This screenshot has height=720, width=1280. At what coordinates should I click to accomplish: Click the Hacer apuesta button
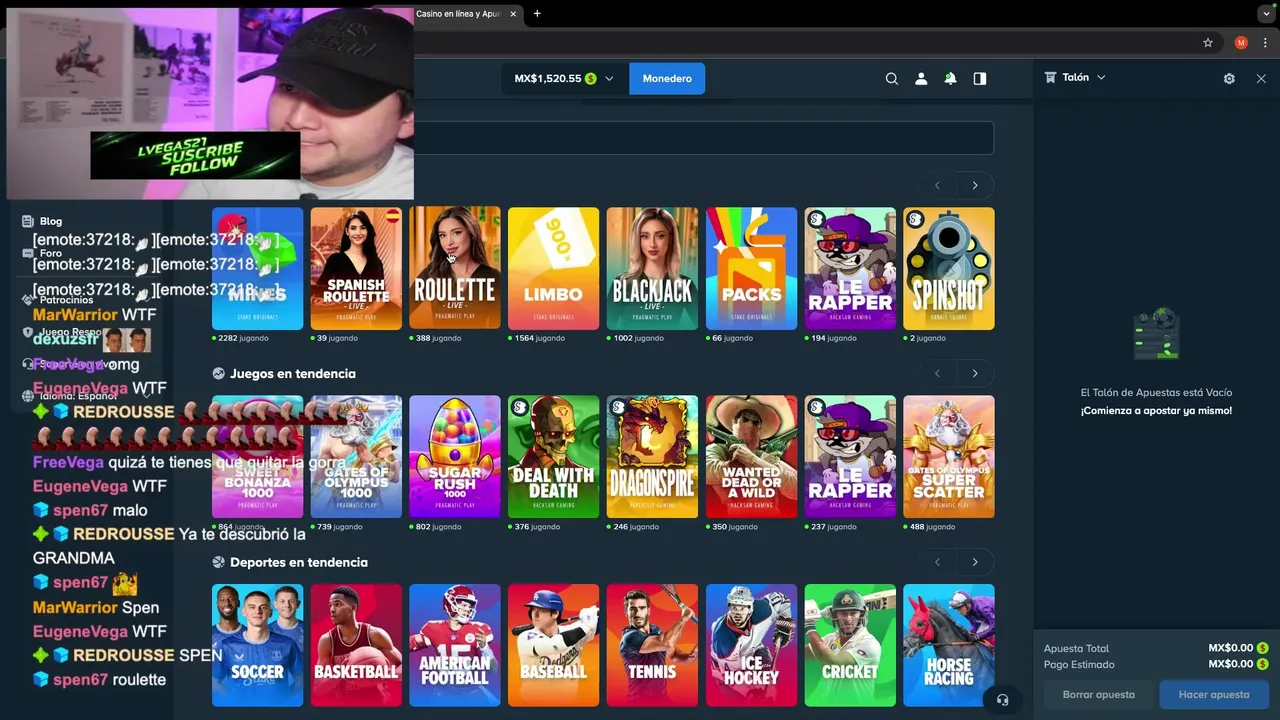1214,694
